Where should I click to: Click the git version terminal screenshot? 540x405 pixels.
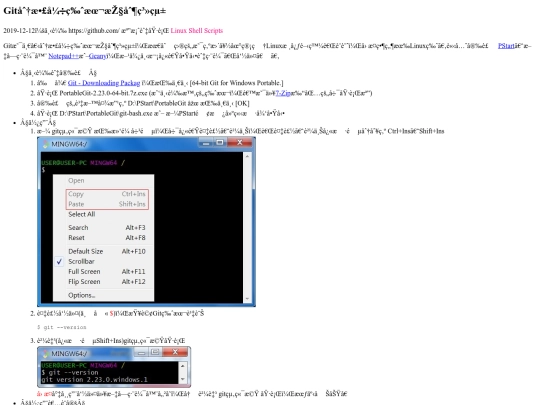114,367
